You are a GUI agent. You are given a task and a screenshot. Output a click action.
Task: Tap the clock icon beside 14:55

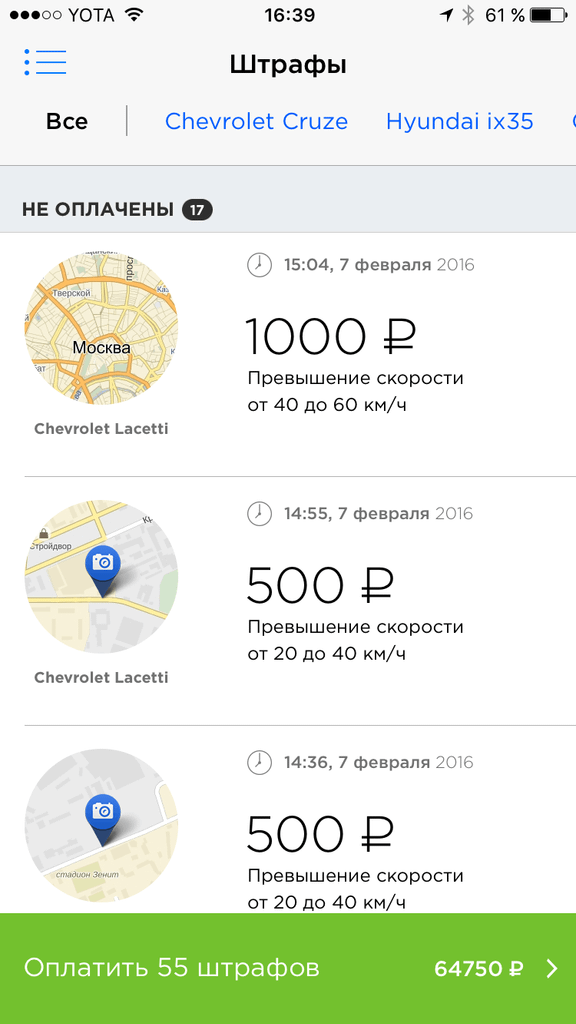tap(259, 513)
